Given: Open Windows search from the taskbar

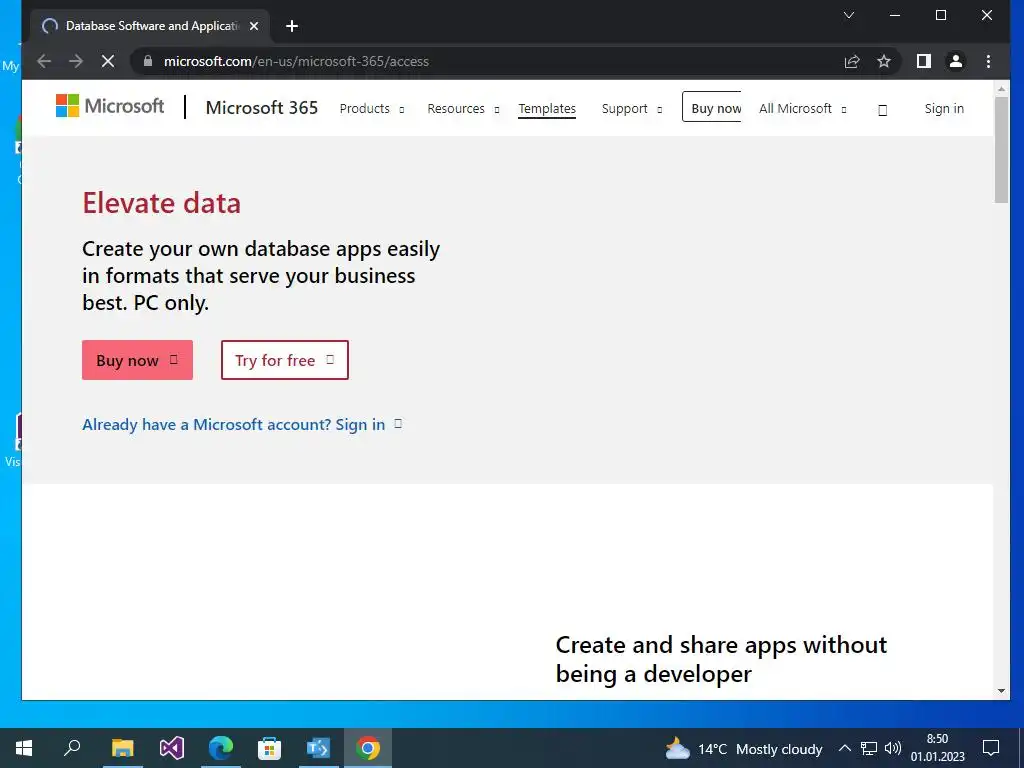Looking at the screenshot, I should point(72,748).
